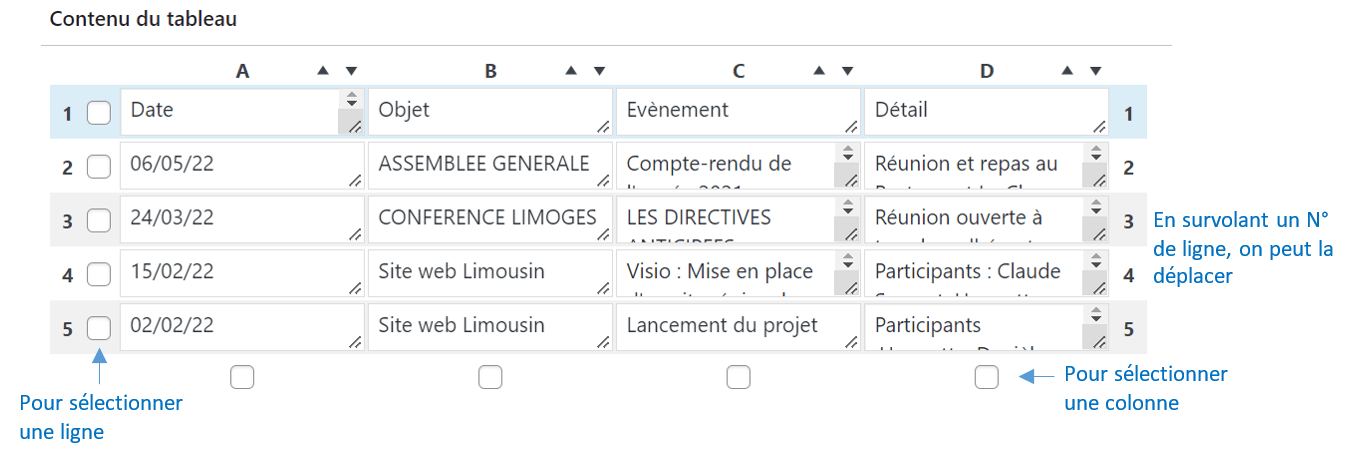This screenshot has height=451, width=1348.
Task: Select column A with the bottom checkbox
Action: [242, 377]
